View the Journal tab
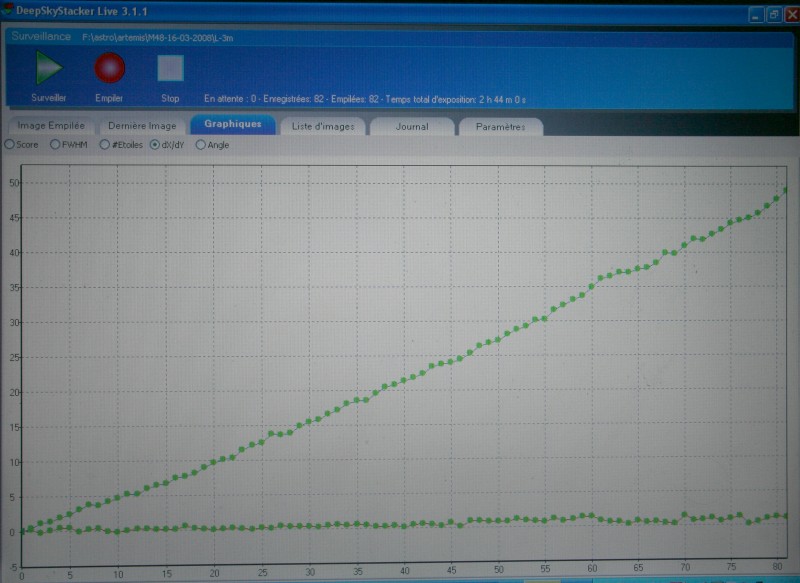This screenshot has width=800, height=583. pyautogui.click(x=412, y=126)
